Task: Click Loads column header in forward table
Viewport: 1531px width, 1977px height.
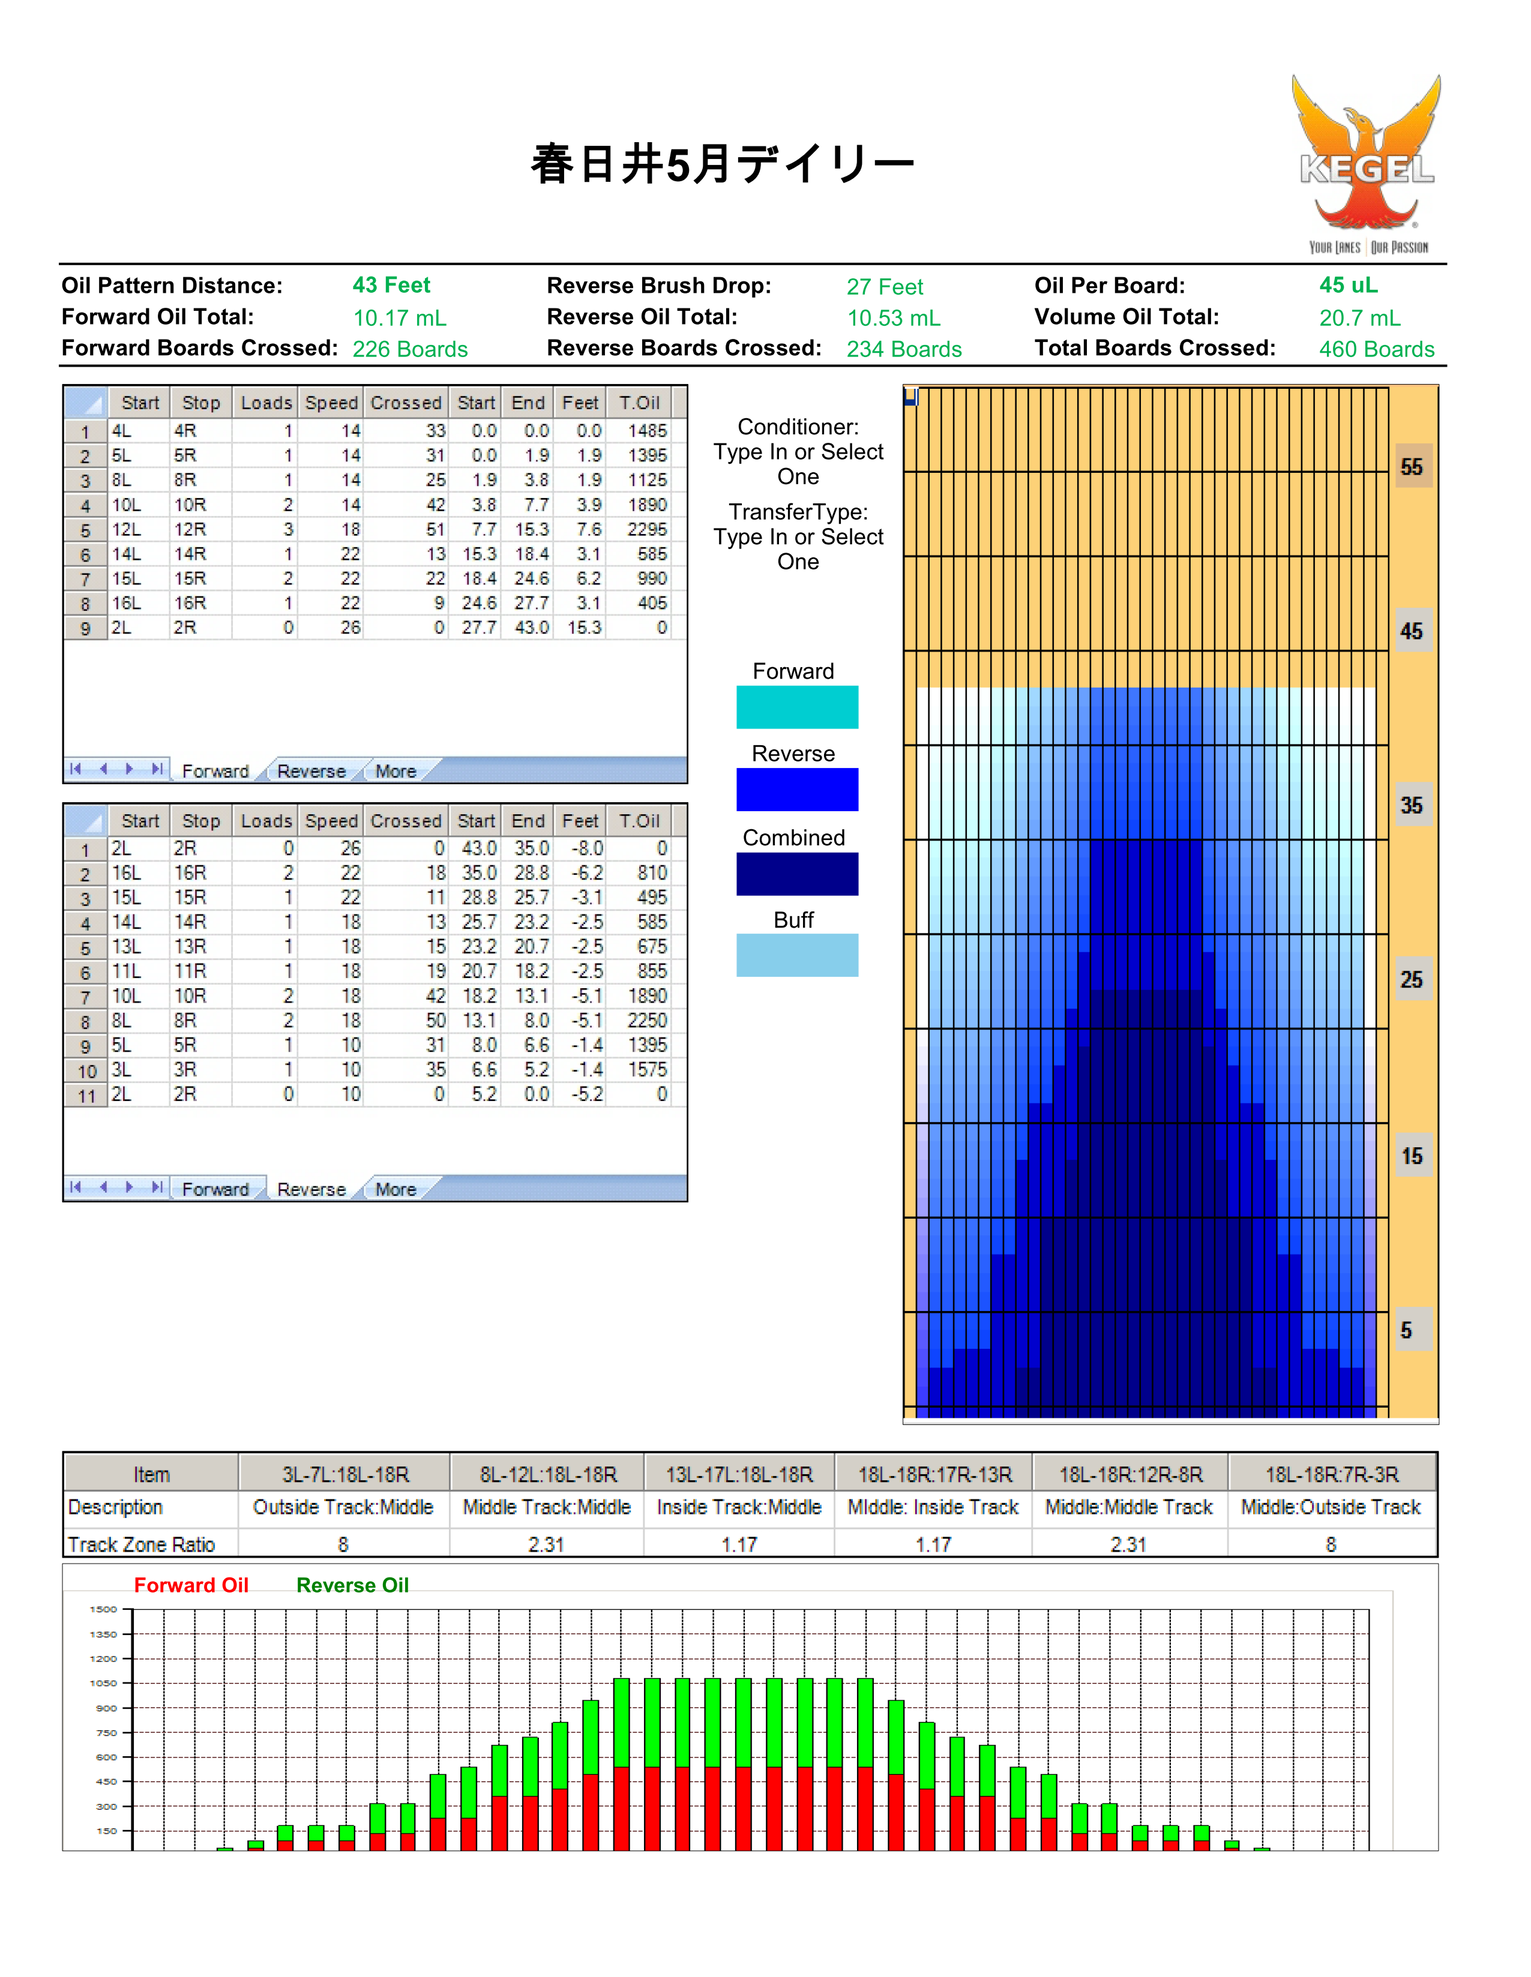Action: pos(266,402)
